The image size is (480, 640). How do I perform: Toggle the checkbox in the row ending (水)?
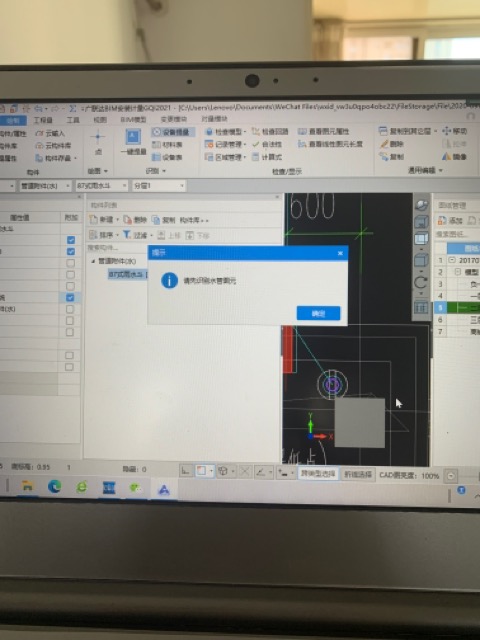[70, 309]
